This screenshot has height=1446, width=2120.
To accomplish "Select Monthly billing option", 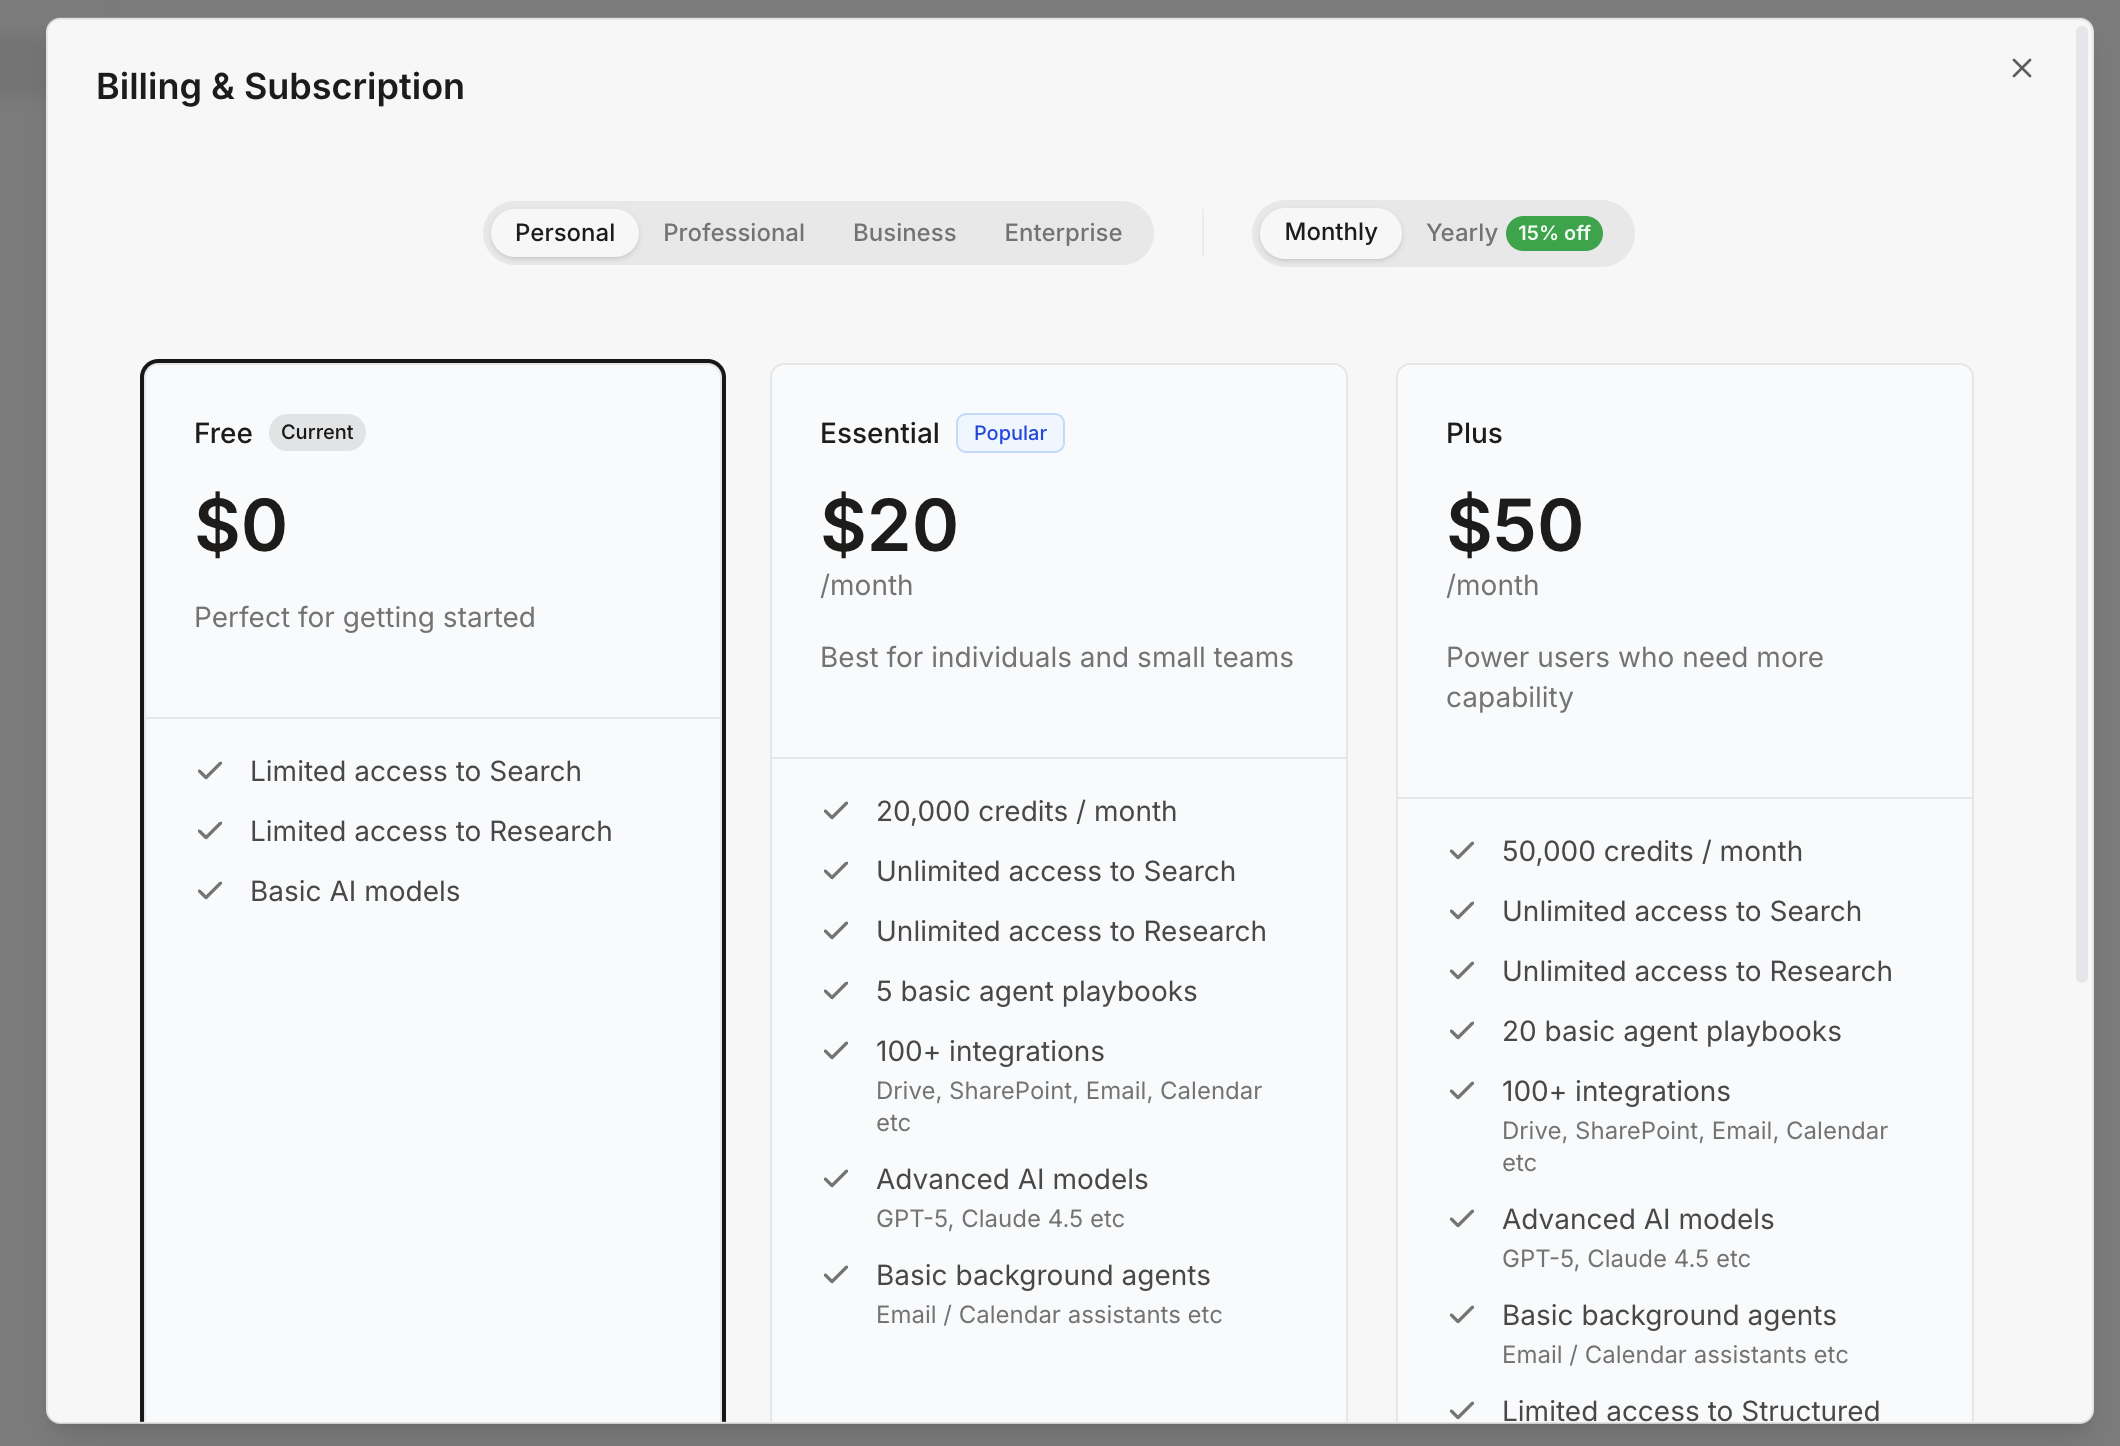I will [1330, 232].
